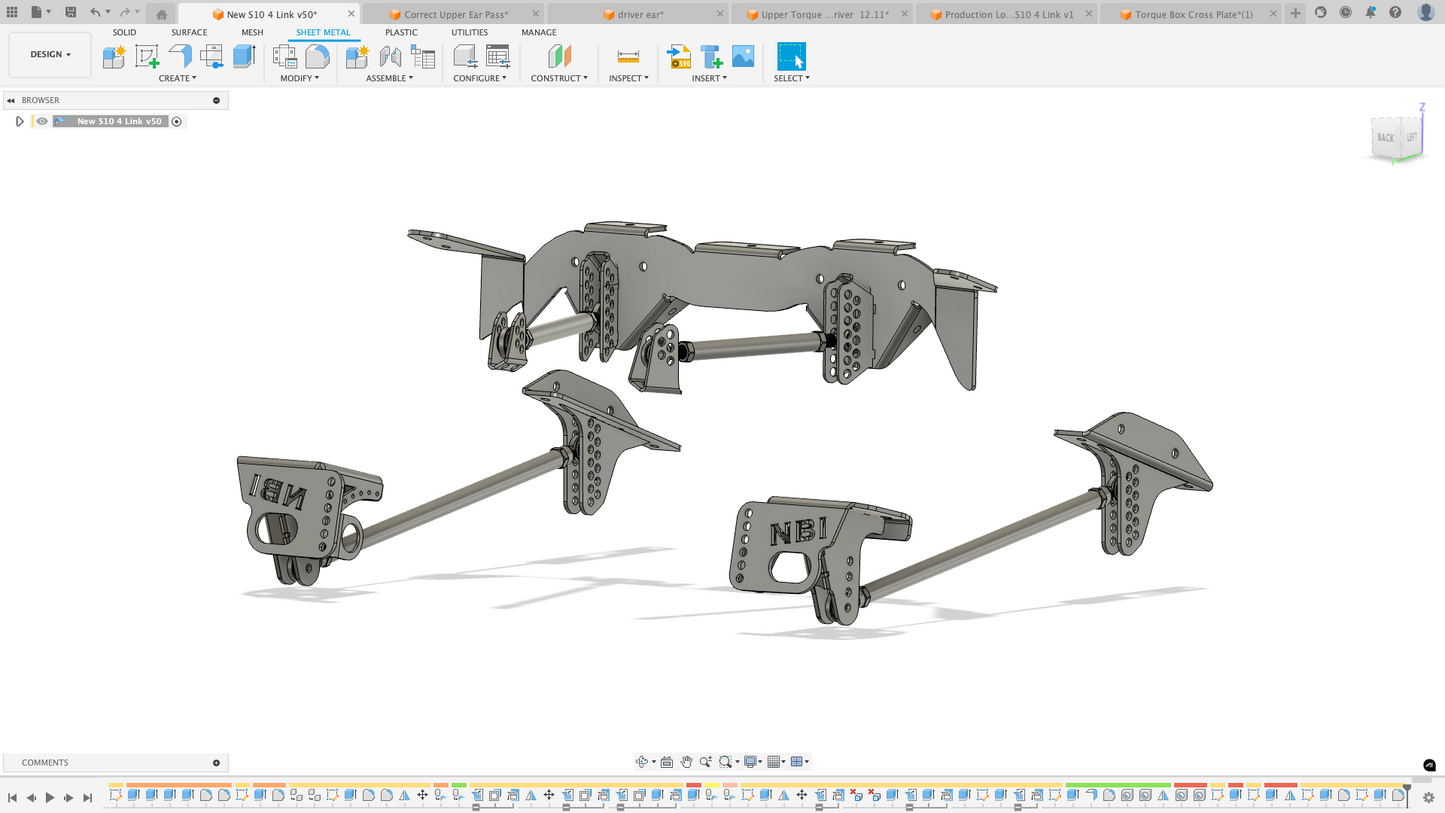Hide the Browser panel using double arrows
Screen dimensions: 1445x813
(11, 100)
